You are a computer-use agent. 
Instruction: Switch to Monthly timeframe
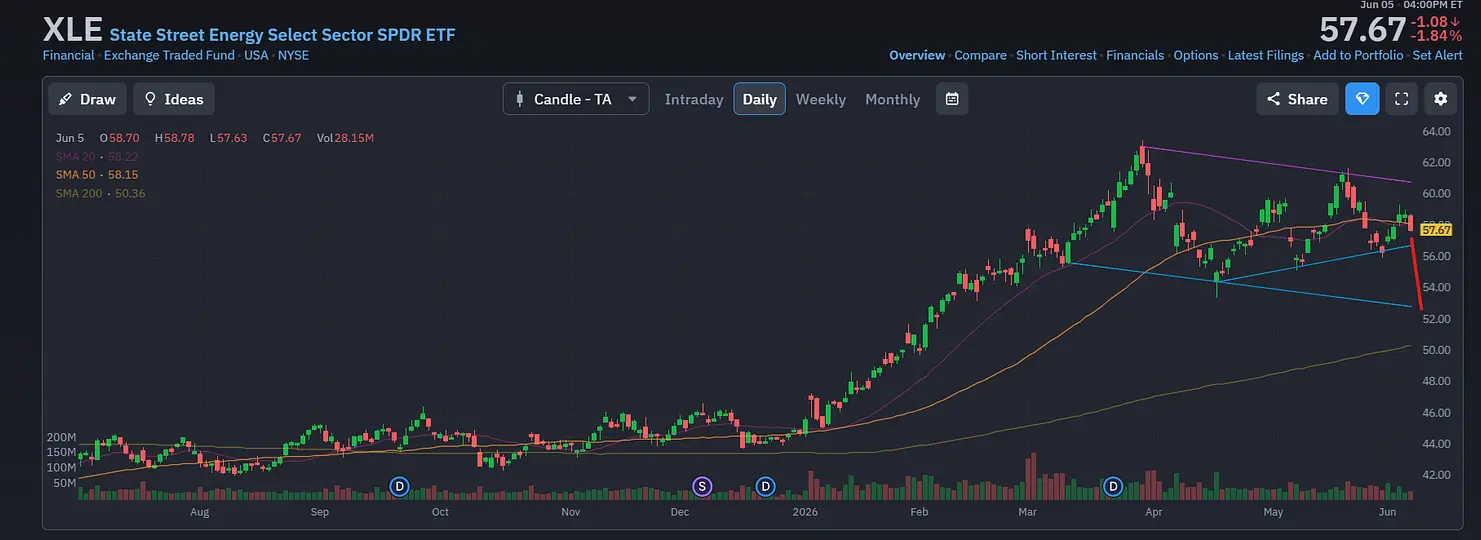click(893, 99)
